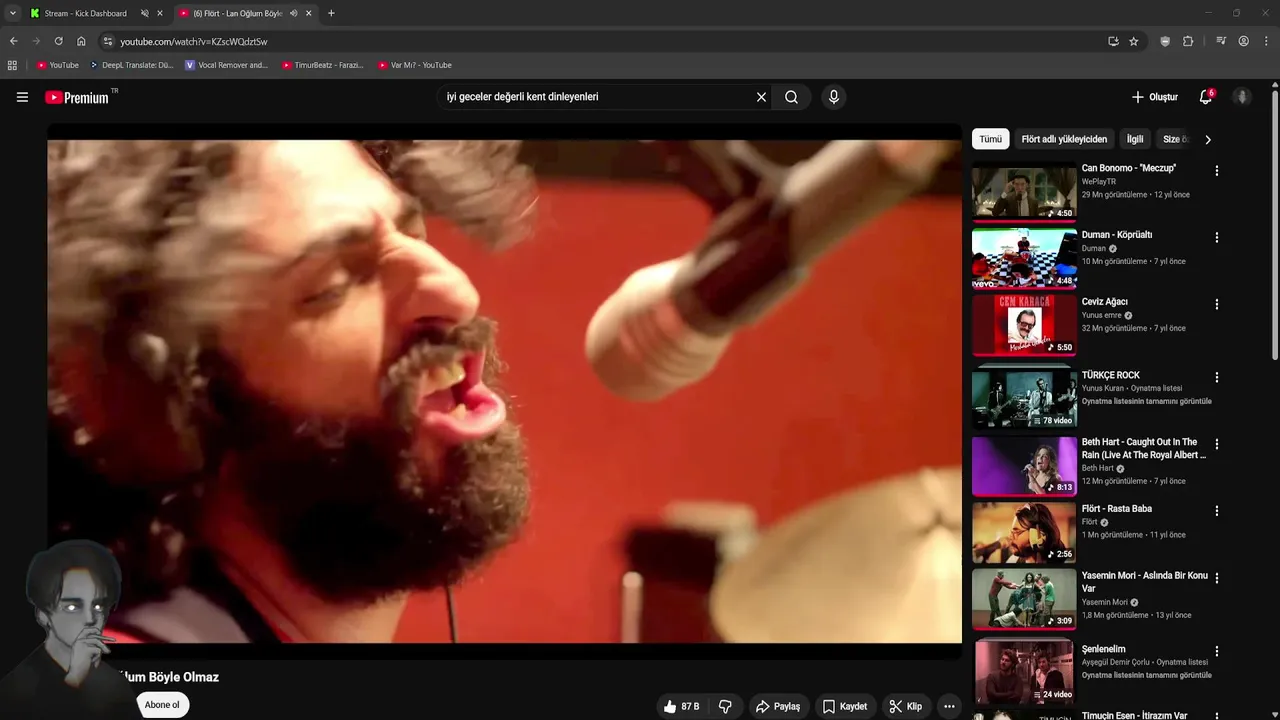Viewport: 1280px width, 720px height.
Task: Click the YouTube page vertical scrollbar
Action: 1275,225
